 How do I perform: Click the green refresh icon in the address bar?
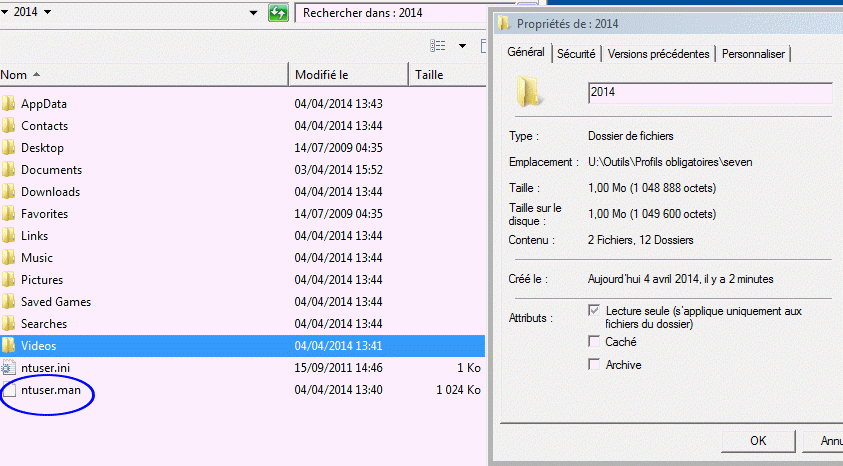[x=278, y=13]
